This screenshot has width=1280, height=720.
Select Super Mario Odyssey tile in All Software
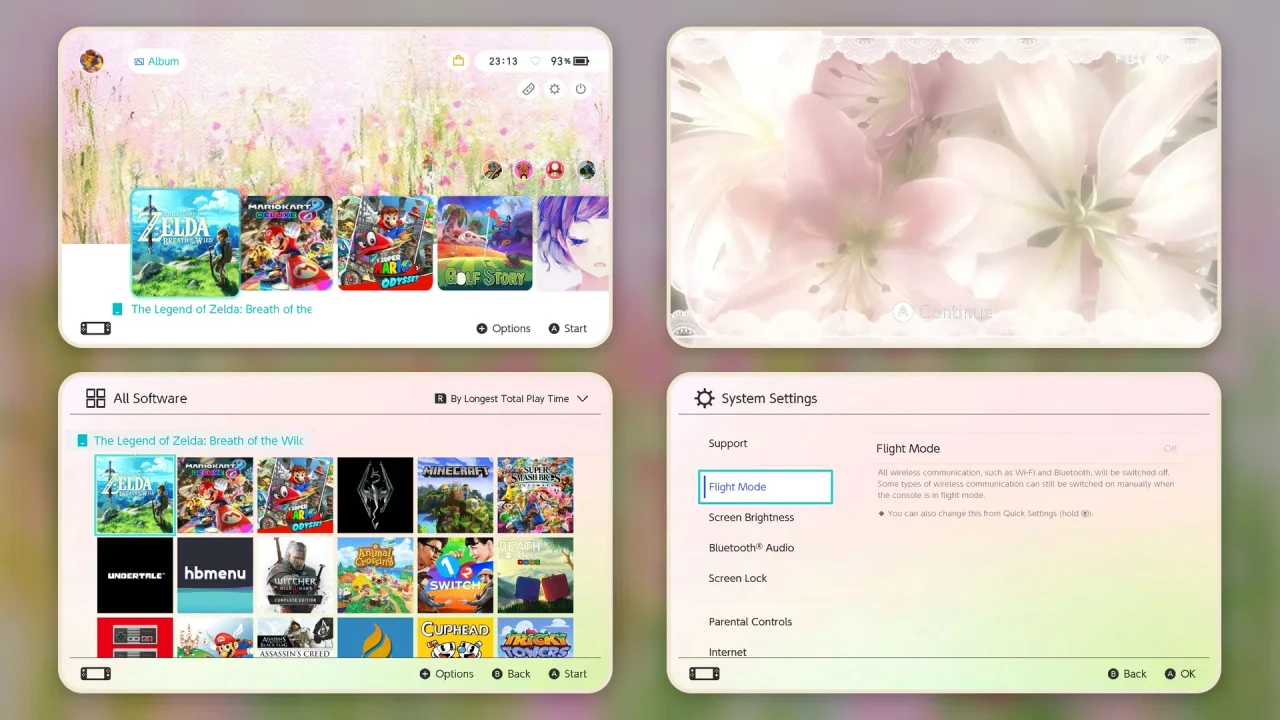(295, 495)
